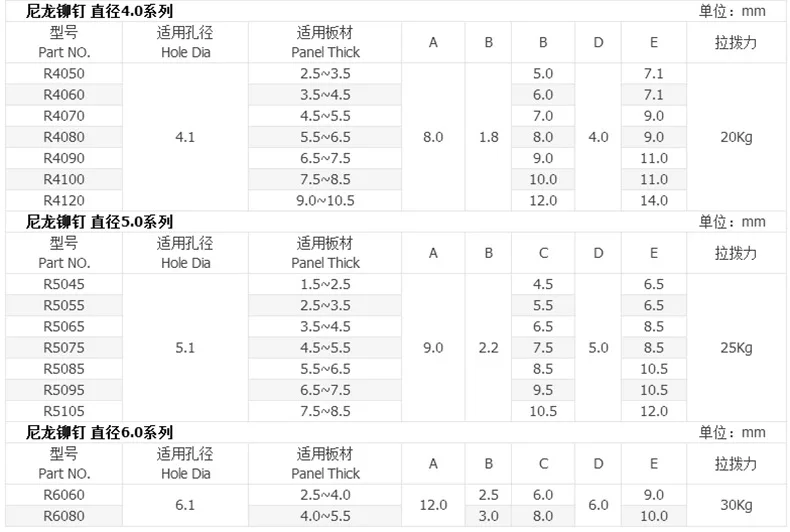The image size is (790, 532).
Task: Select panel thickness 1.5~2.5 cell
Action: [325, 284]
